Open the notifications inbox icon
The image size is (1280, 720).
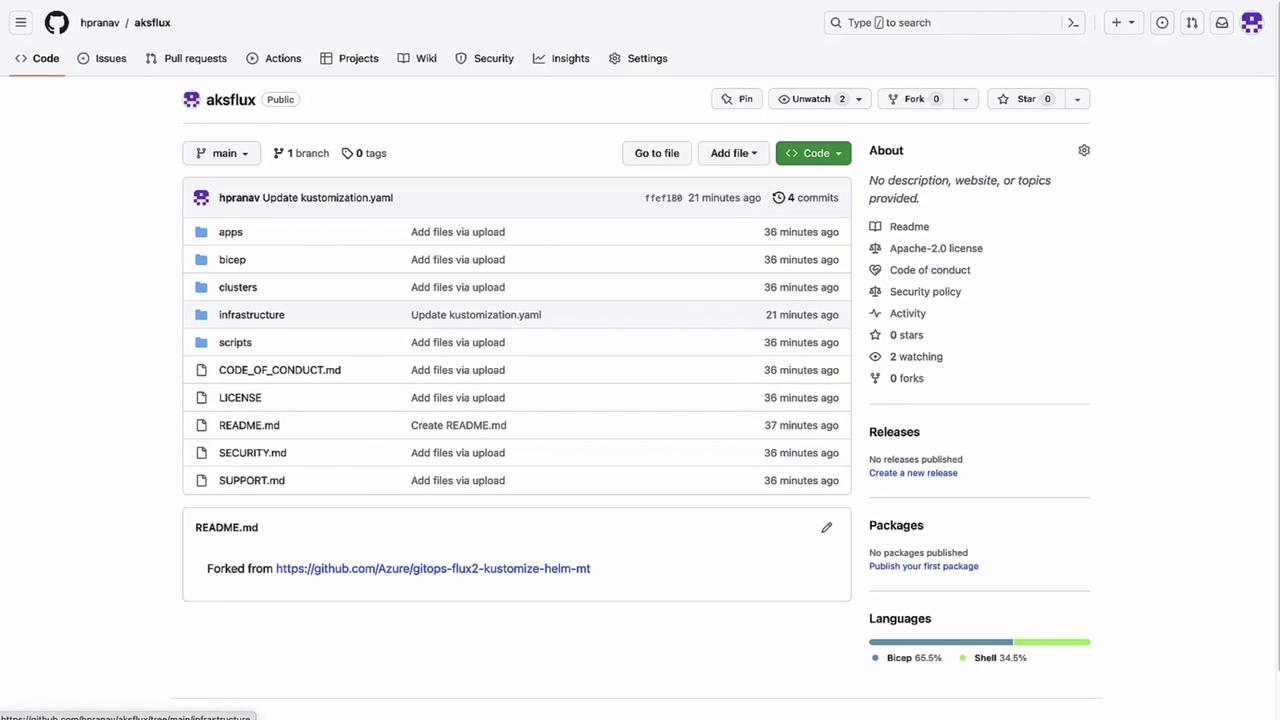tap(1222, 22)
